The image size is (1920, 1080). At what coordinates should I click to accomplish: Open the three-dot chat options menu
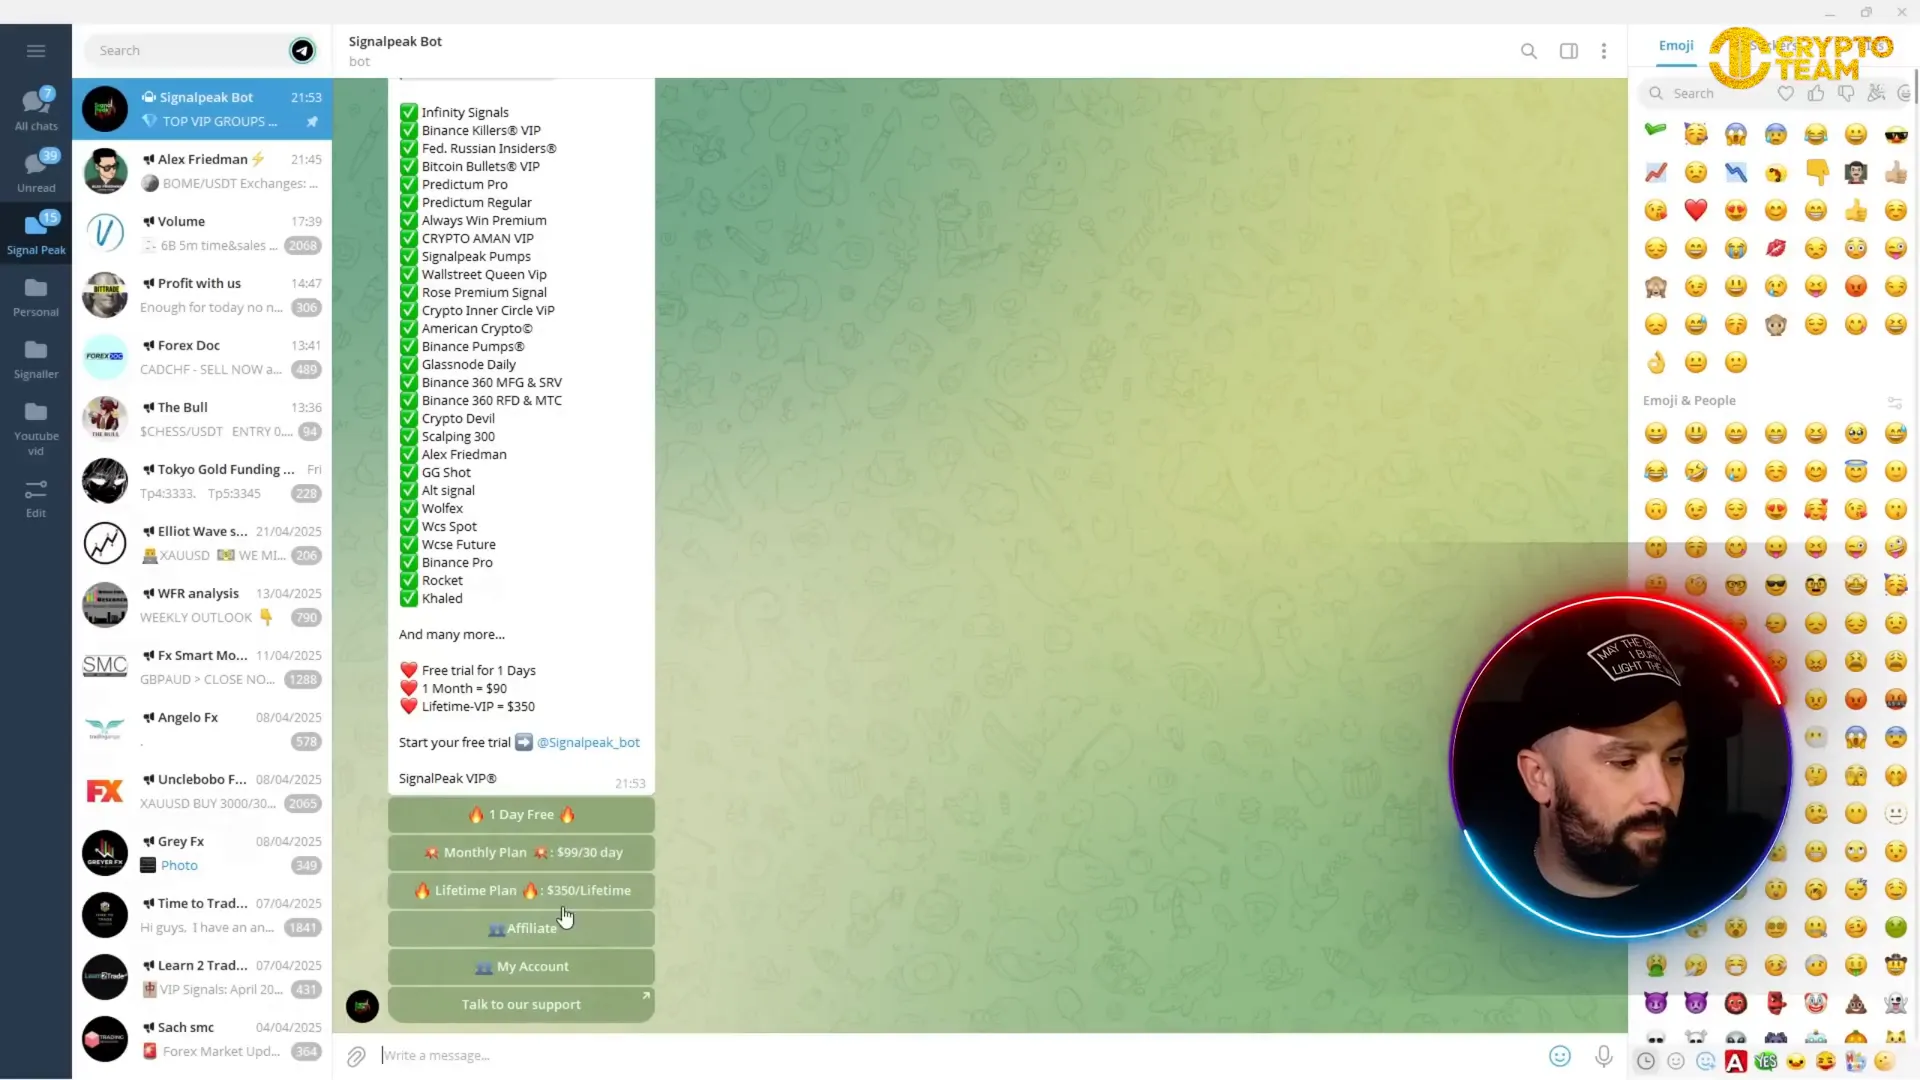(1604, 51)
